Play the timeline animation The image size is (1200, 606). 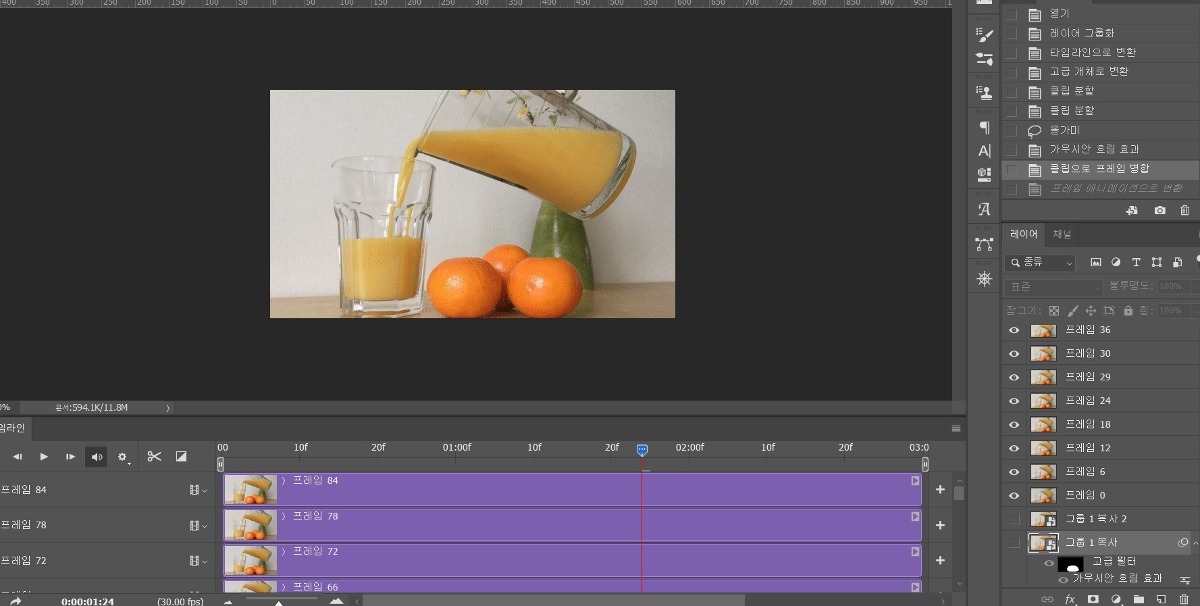click(44, 457)
